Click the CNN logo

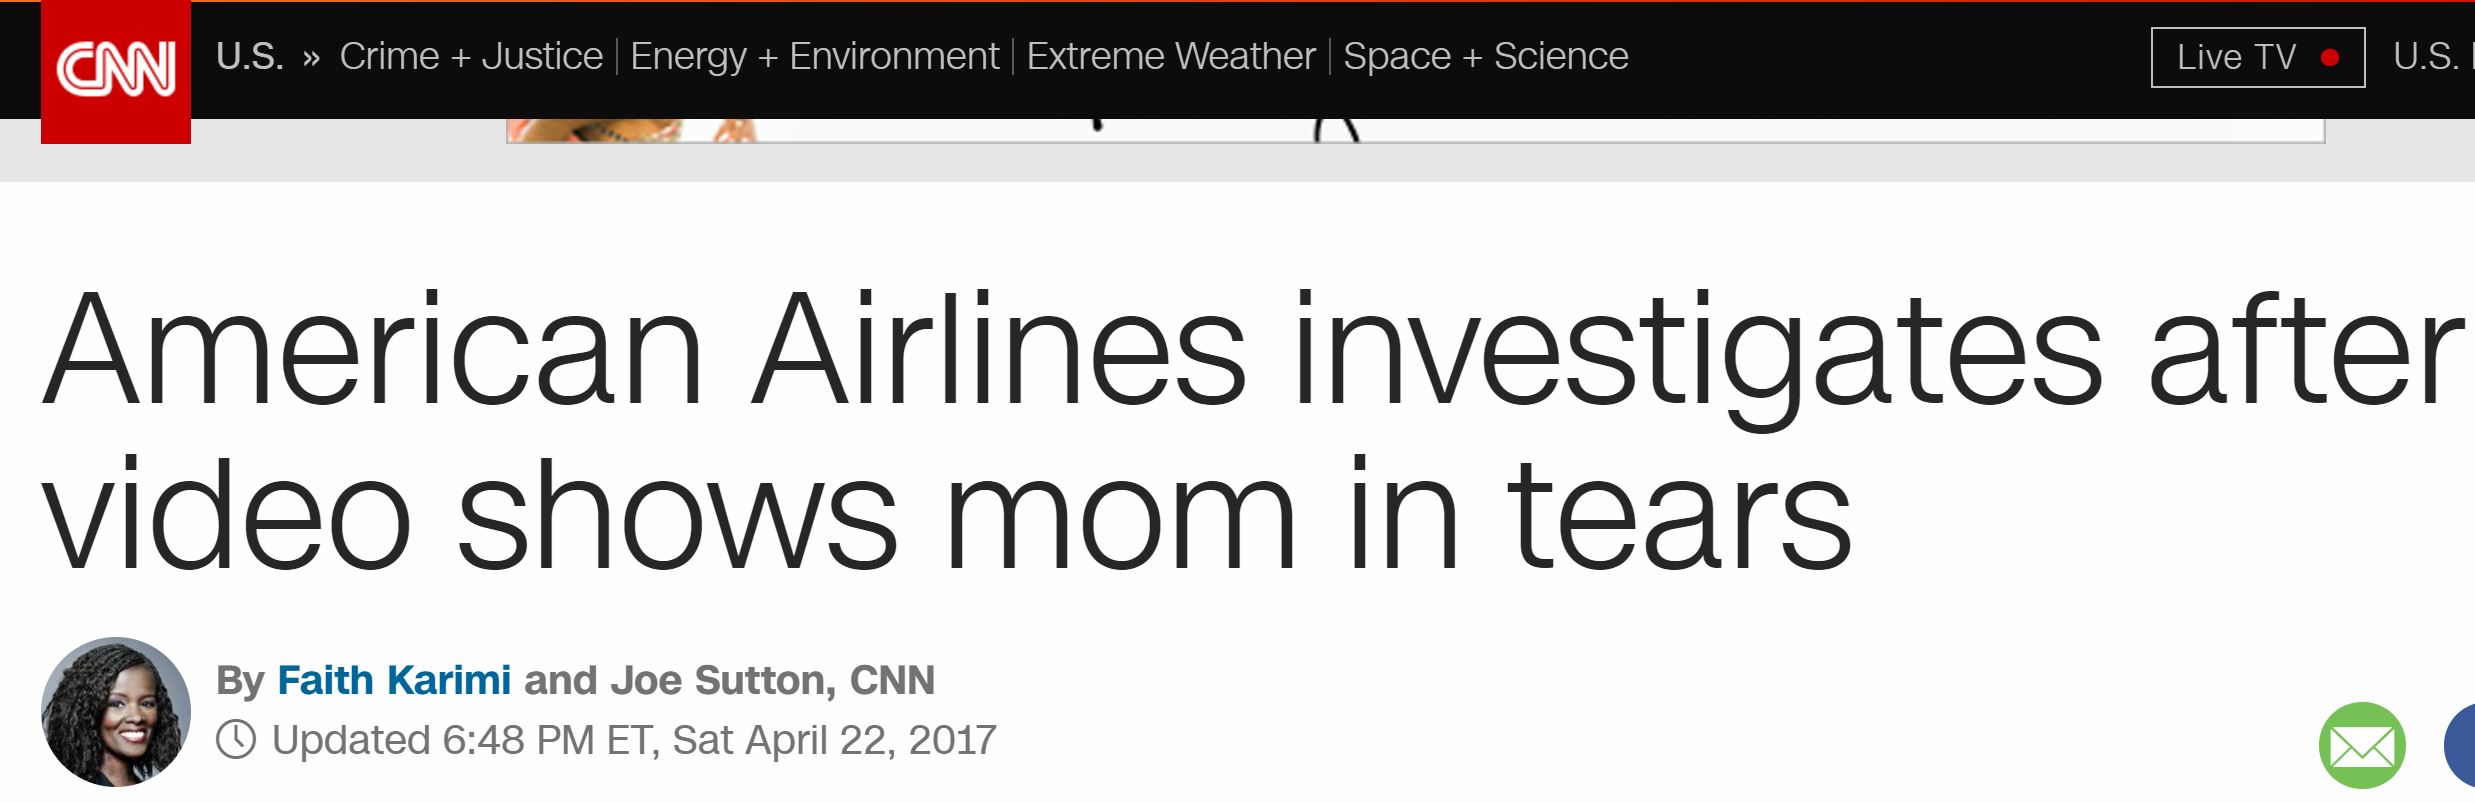click(116, 70)
